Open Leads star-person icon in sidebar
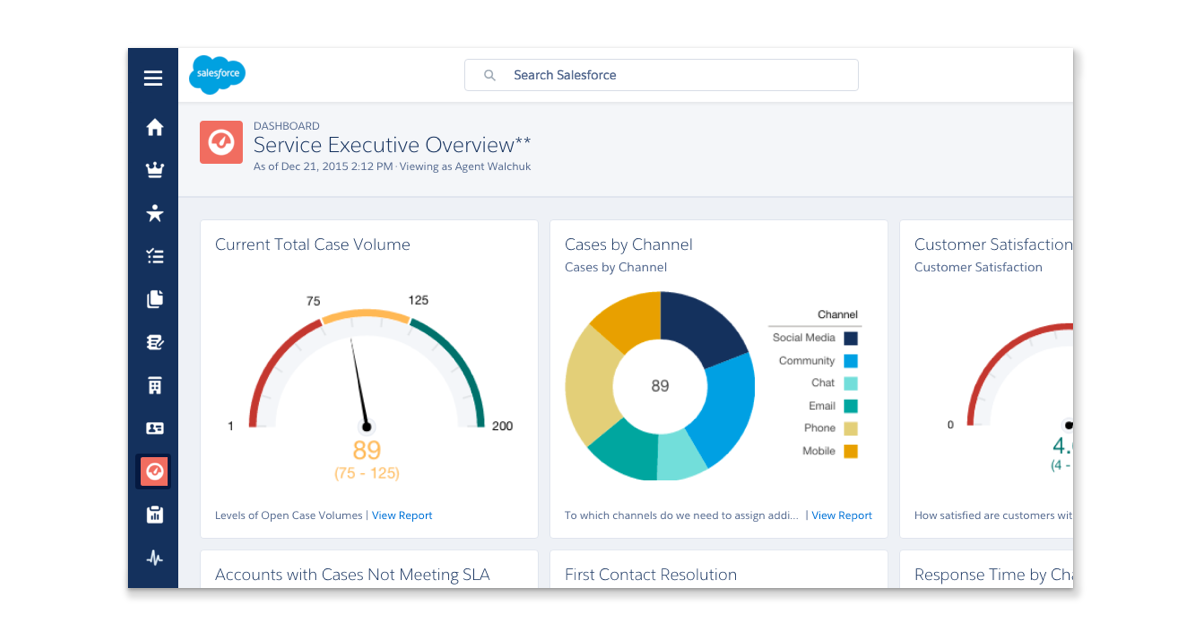Viewport: 1200px width, 640px height. pyautogui.click(x=154, y=213)
